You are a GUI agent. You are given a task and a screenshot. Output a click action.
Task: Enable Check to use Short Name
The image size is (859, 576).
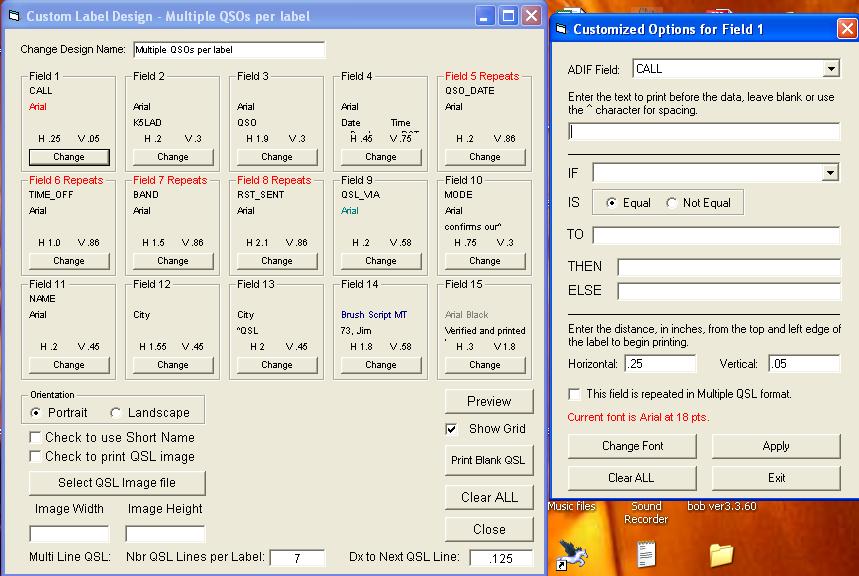click(35, 437)
